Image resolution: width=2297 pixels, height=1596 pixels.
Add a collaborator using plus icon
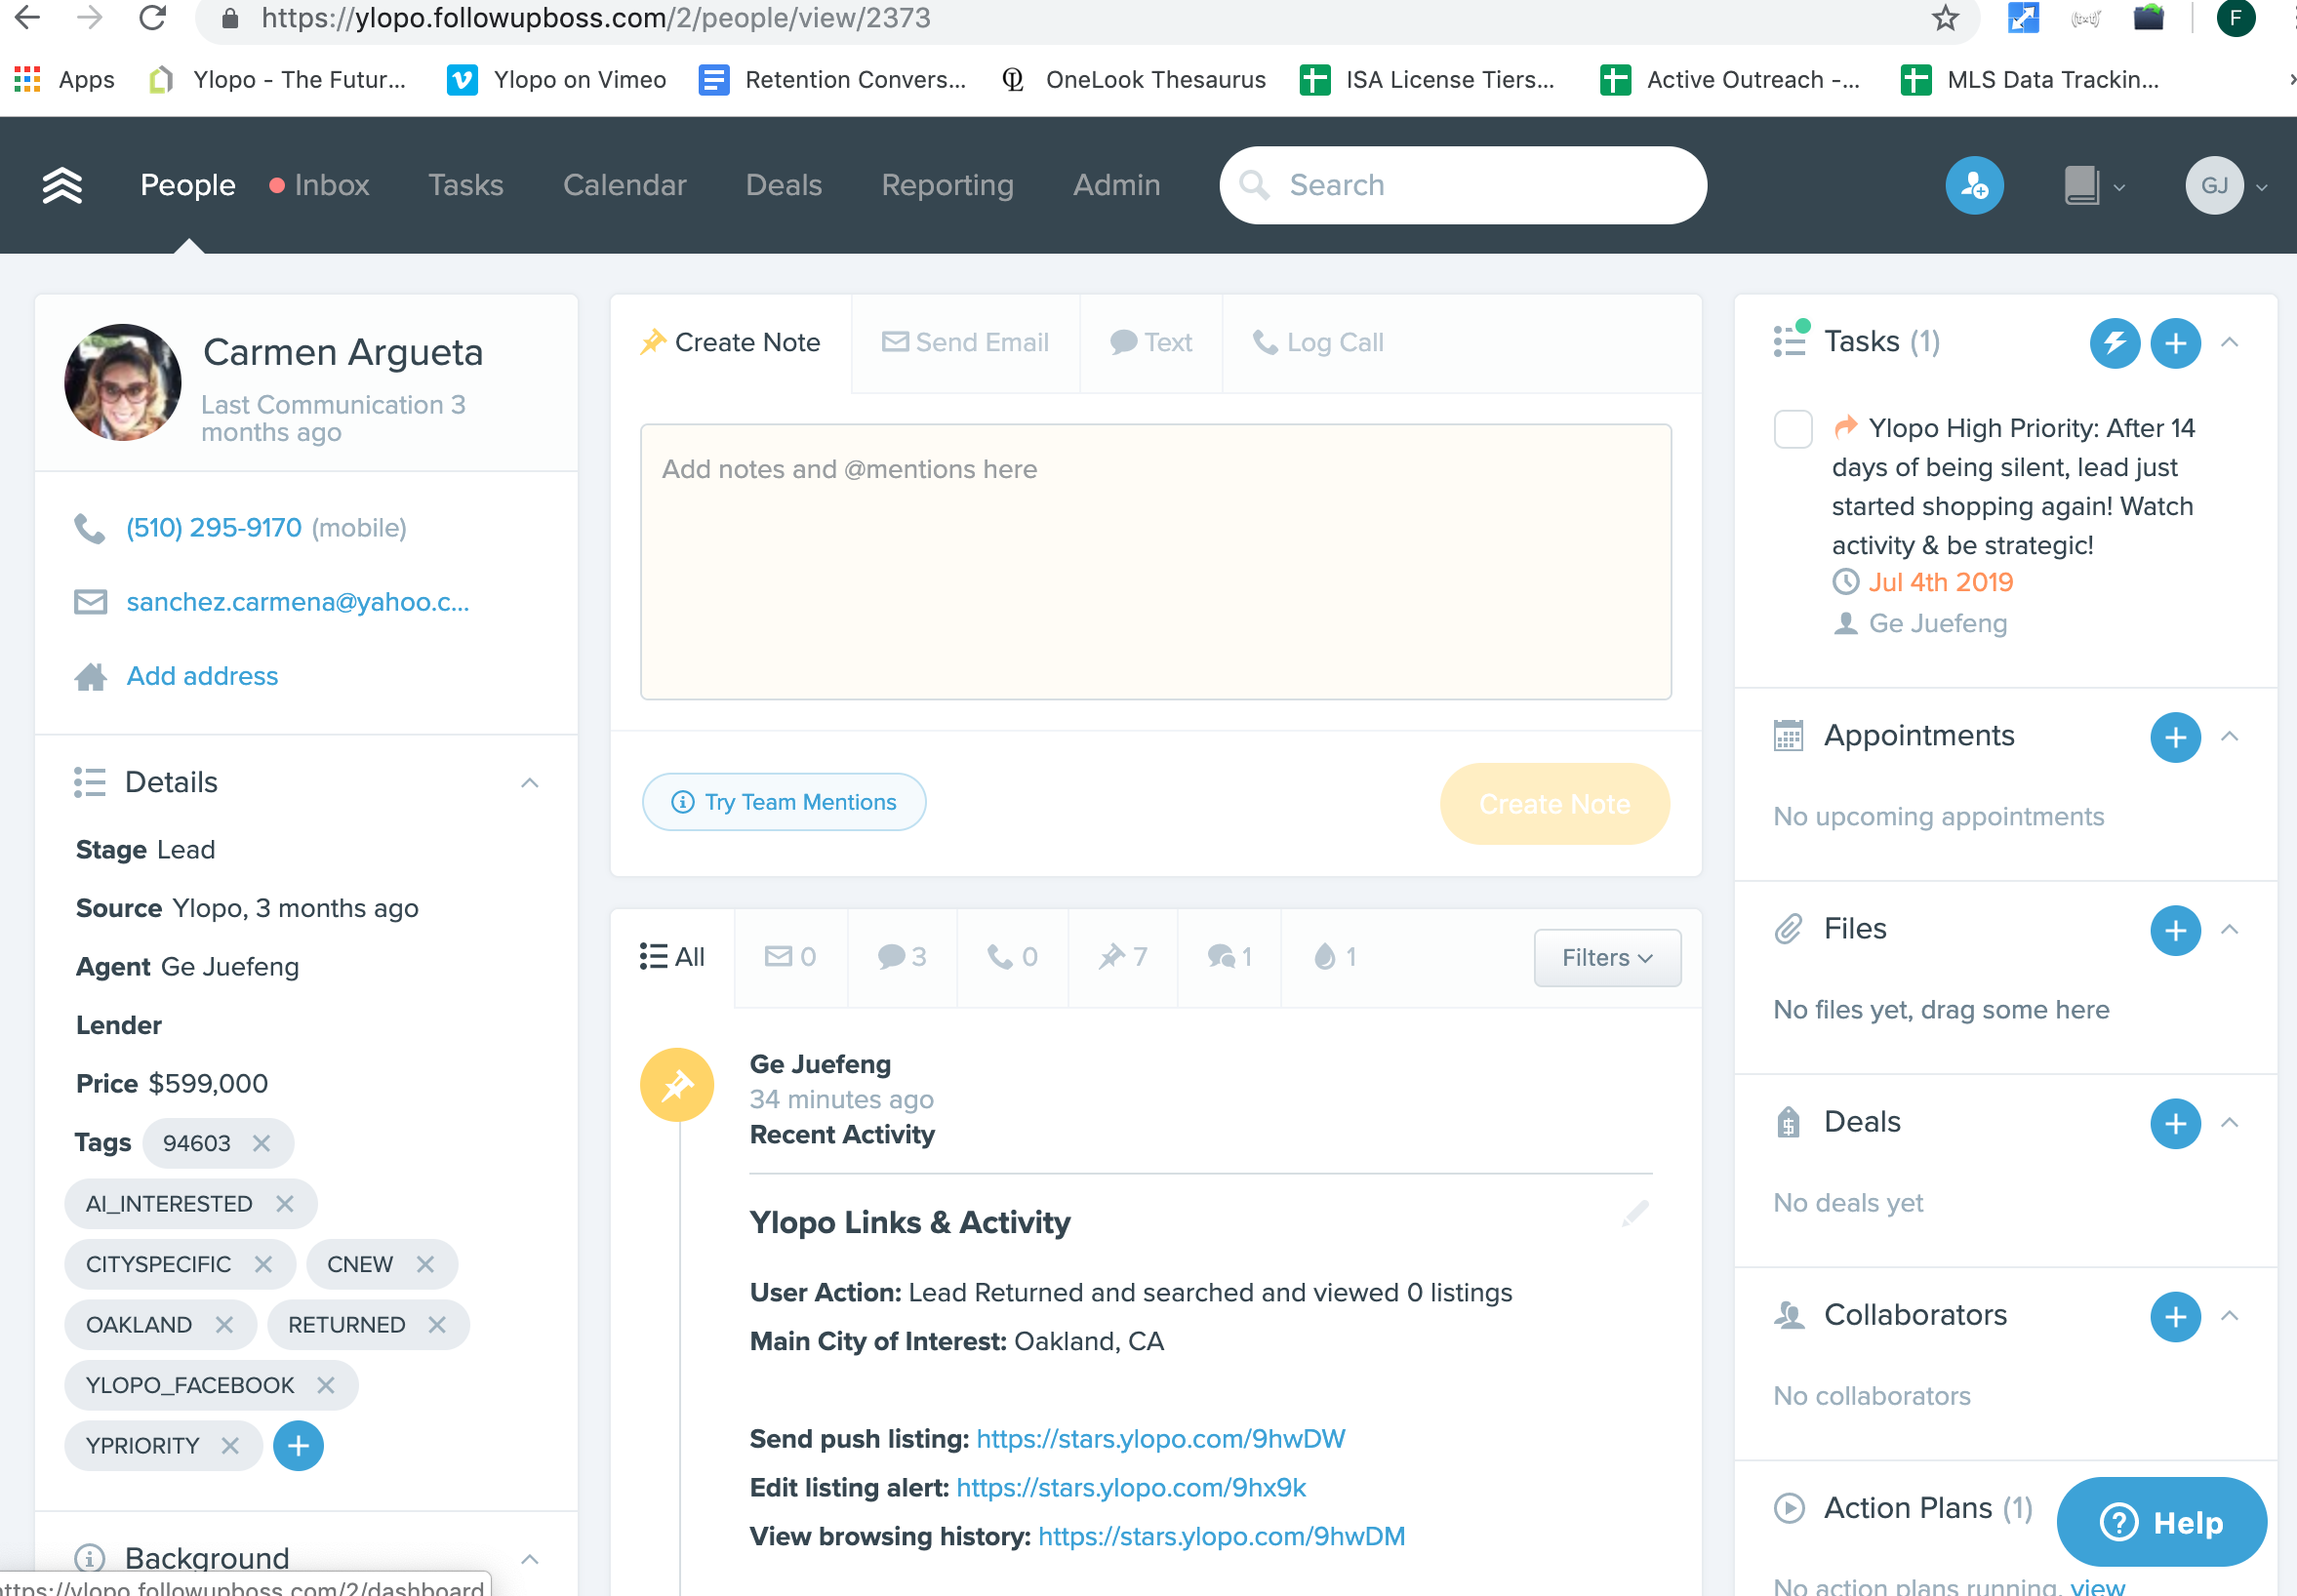2175,1316
